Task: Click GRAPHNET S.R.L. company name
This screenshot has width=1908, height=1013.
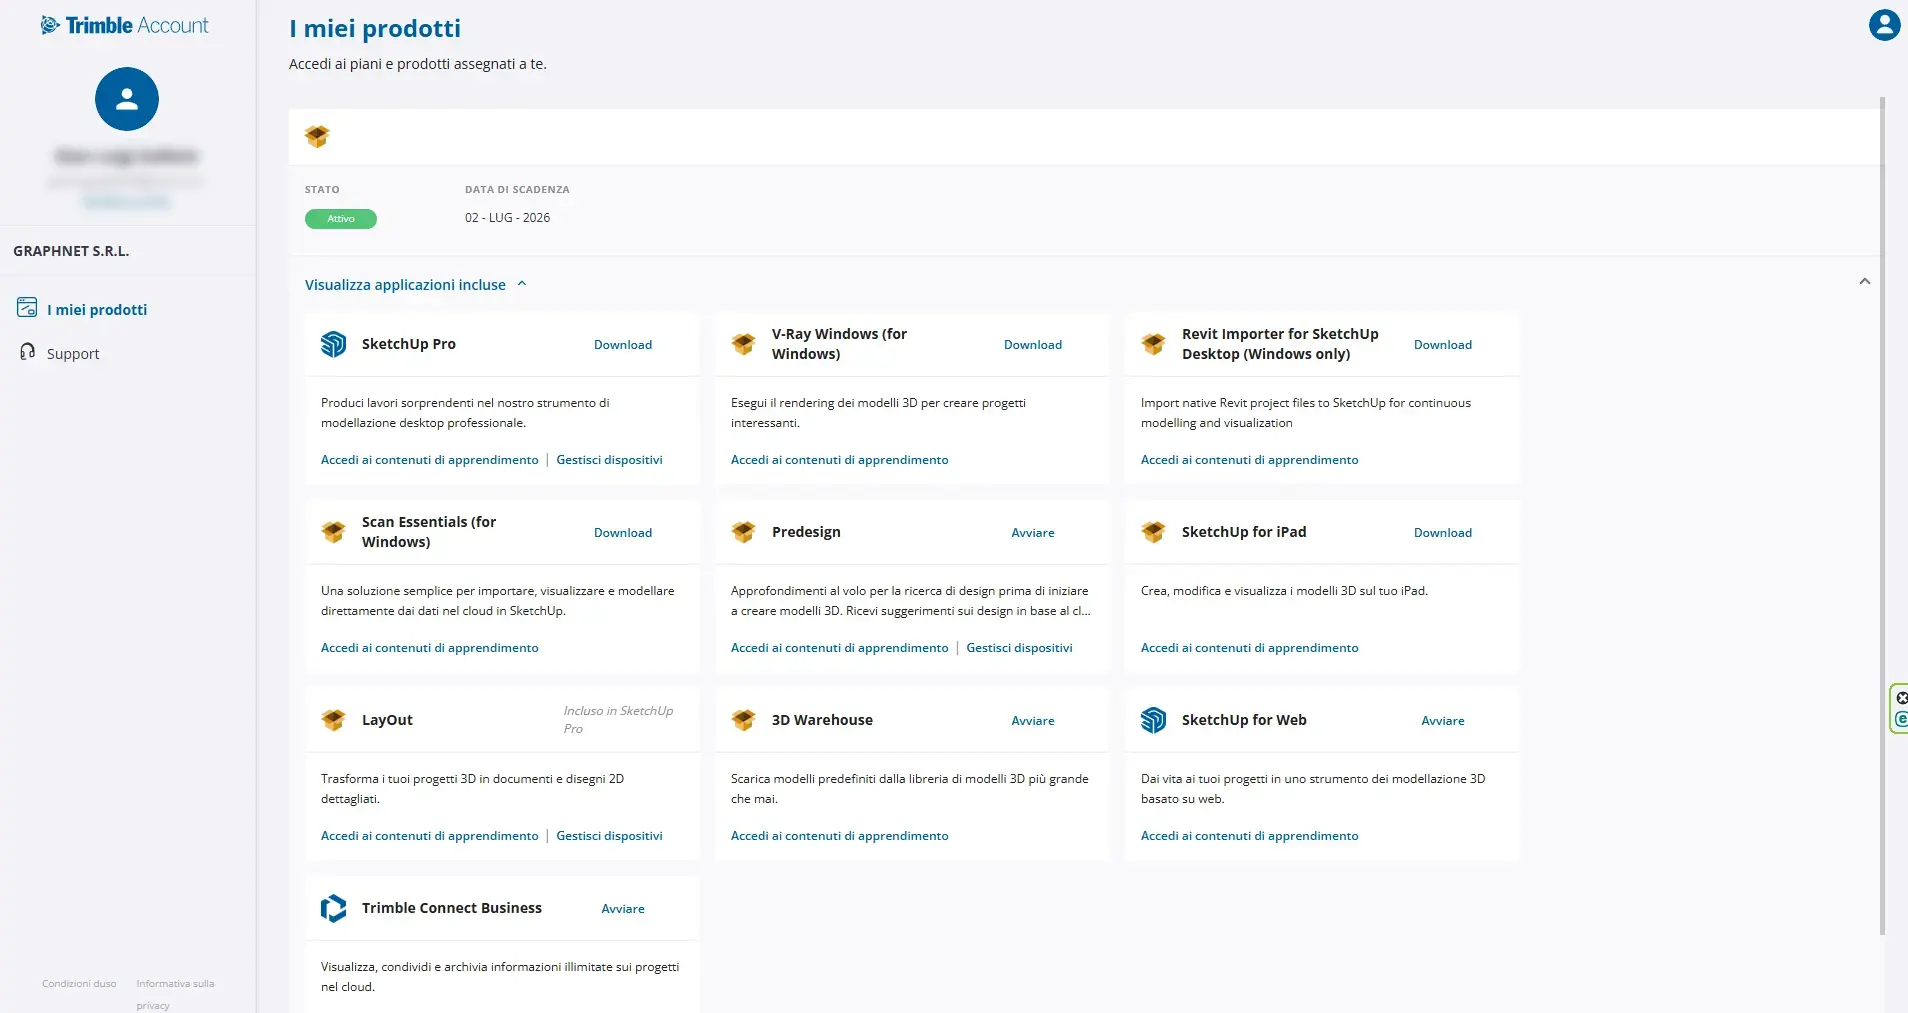Action: 71,251
